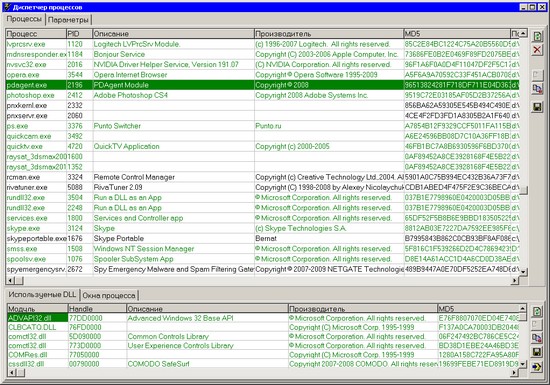Sort DLLs by the Модуль column header

click(38, 309)
